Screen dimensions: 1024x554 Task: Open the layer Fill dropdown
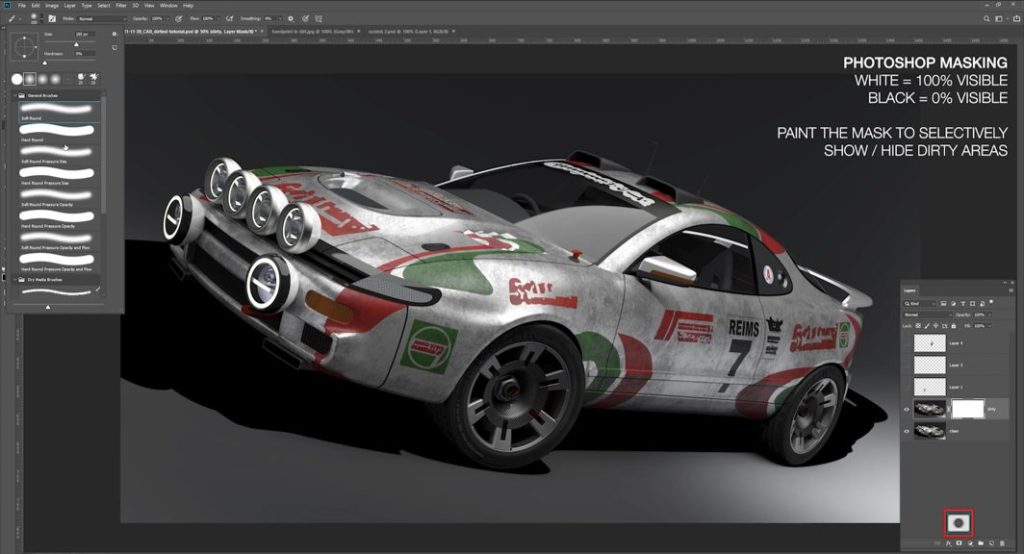pyautogui.click(x=989, y=326)
